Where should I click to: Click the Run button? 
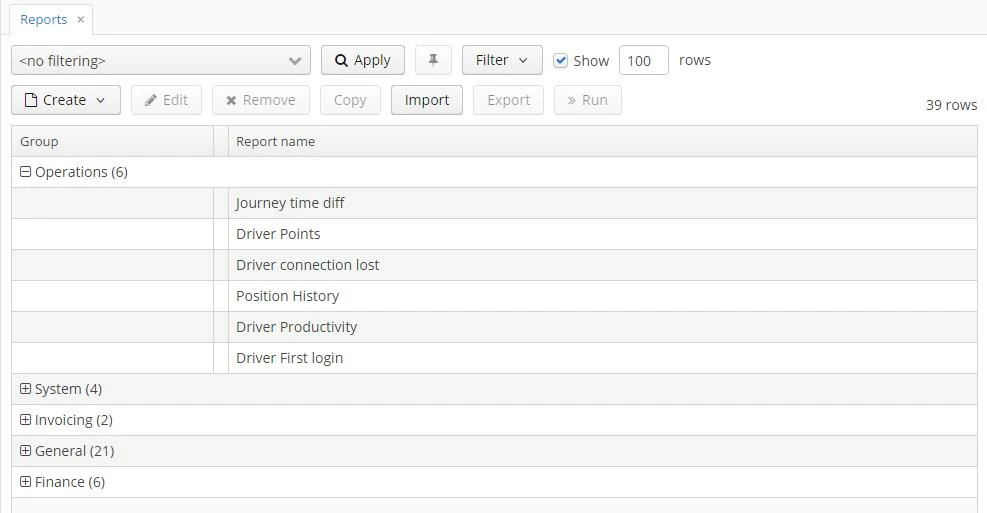pyautogui.click(x=587, y=100)
